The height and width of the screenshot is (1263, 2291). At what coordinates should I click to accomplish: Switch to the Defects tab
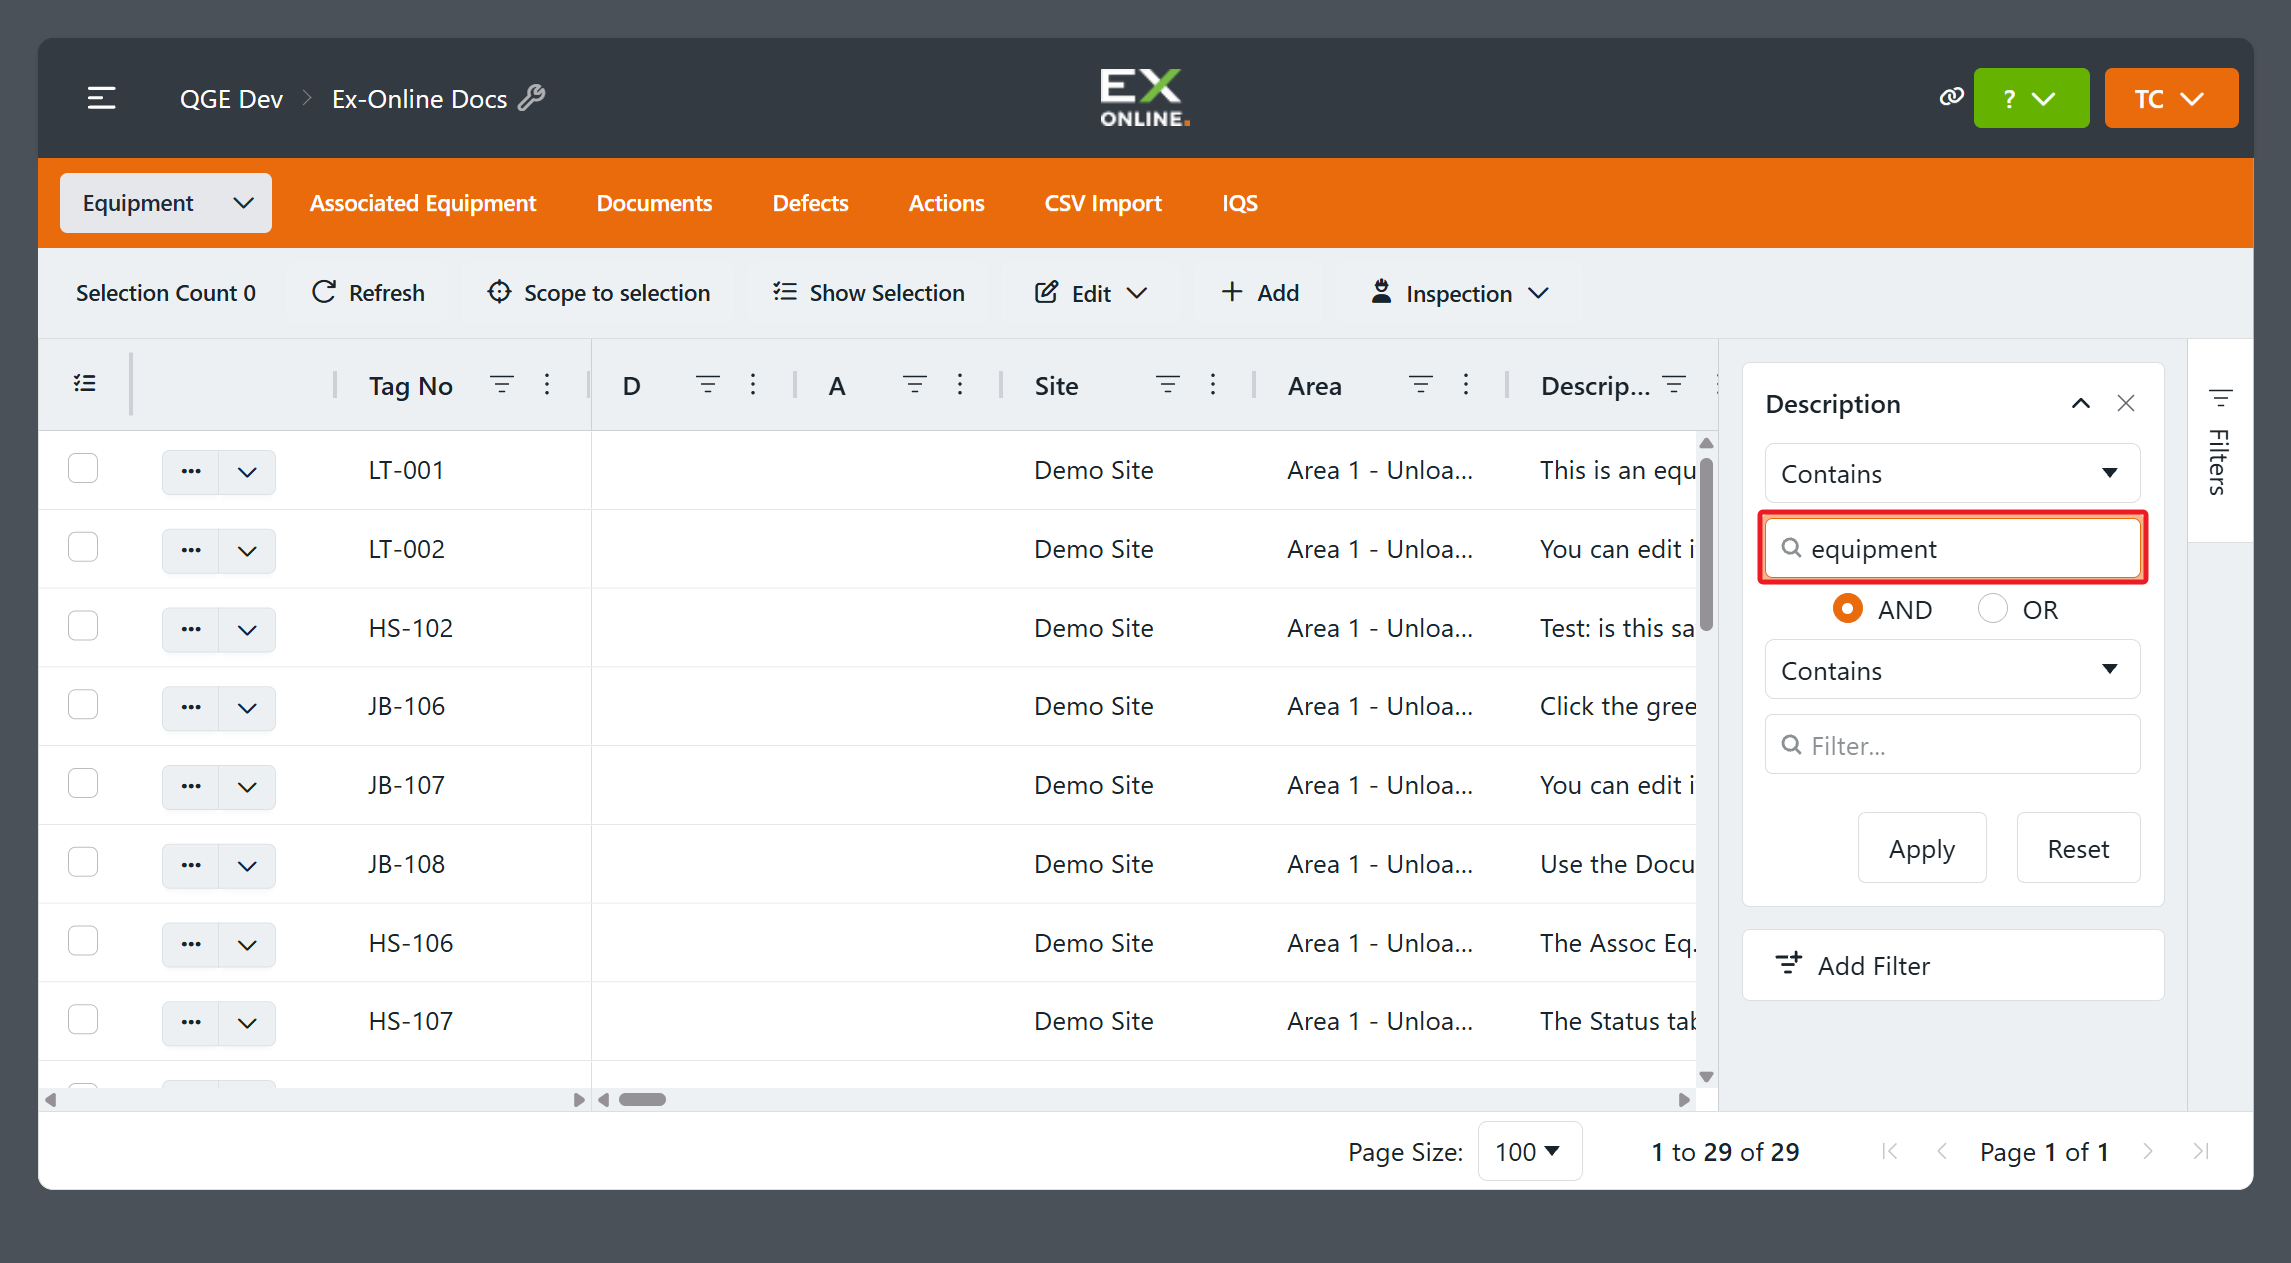pyautogui.click(x=810, y=203)
